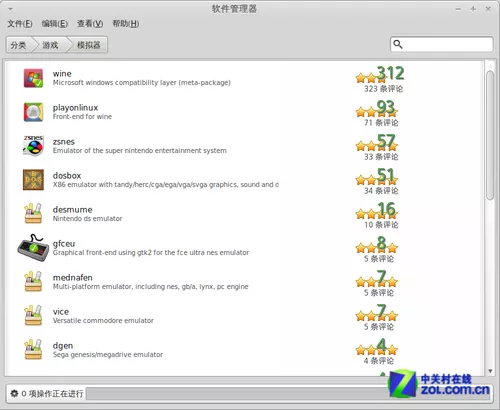Click 'Sega genesis/megadrive emulator' description
500x410 pixels.
tap(108, 355)
